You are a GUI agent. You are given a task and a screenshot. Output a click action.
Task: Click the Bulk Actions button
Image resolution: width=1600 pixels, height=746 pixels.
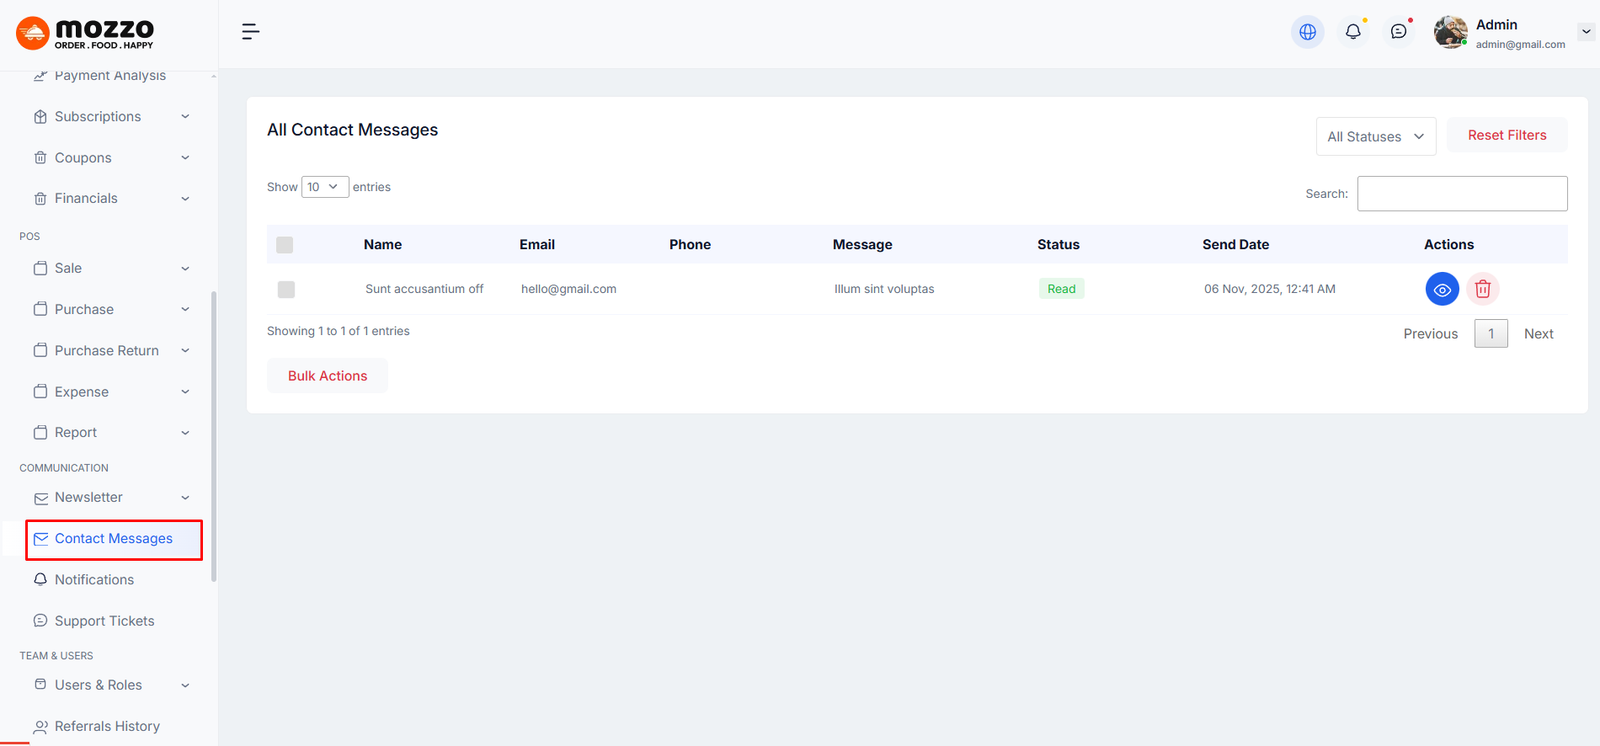(327, 376)
